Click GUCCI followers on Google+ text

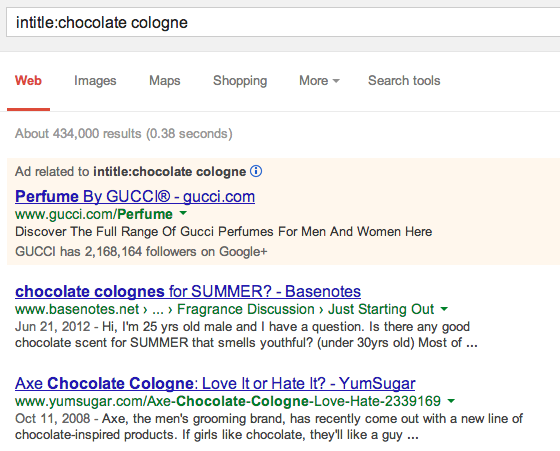(141, 251)
